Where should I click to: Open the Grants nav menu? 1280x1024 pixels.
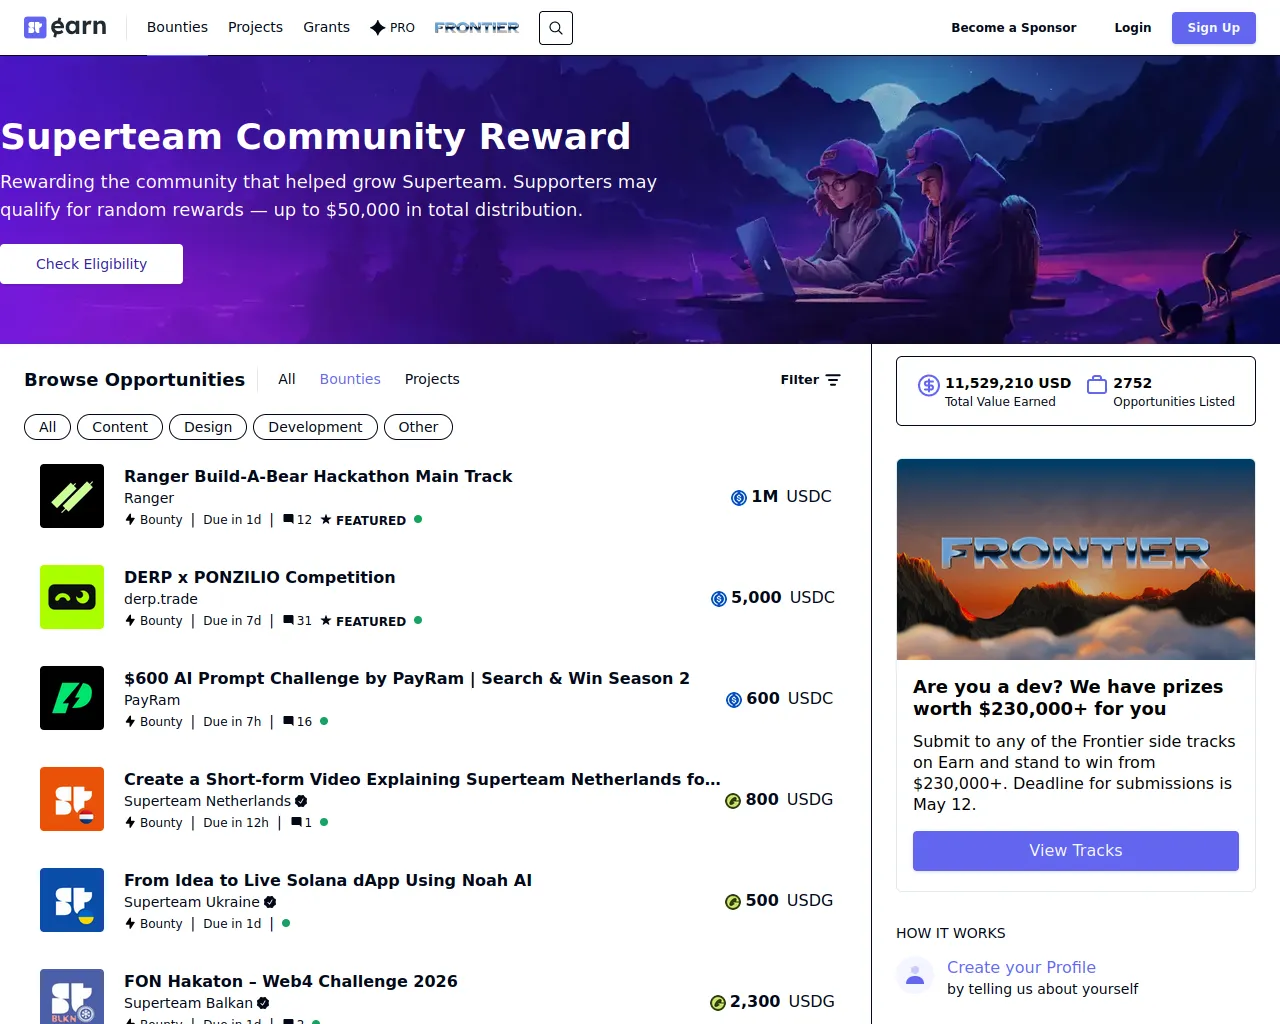click(x=326, y=27)
